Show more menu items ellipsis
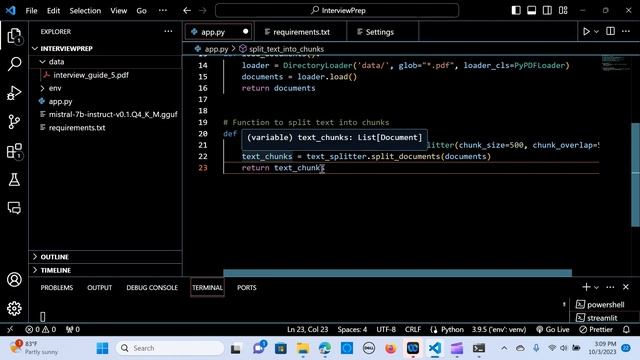 tap(162, 11)
